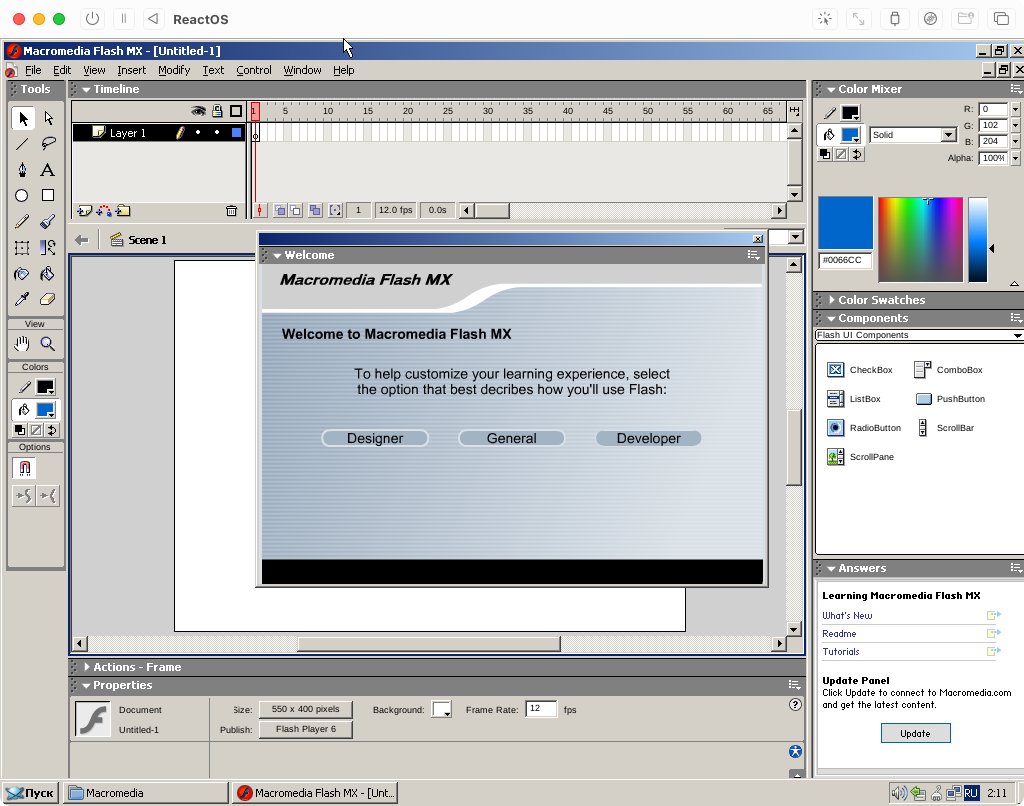This screenshot has width=1024, height=806.
Task: Select the Free Transform tool
Action: pos(22,248)
